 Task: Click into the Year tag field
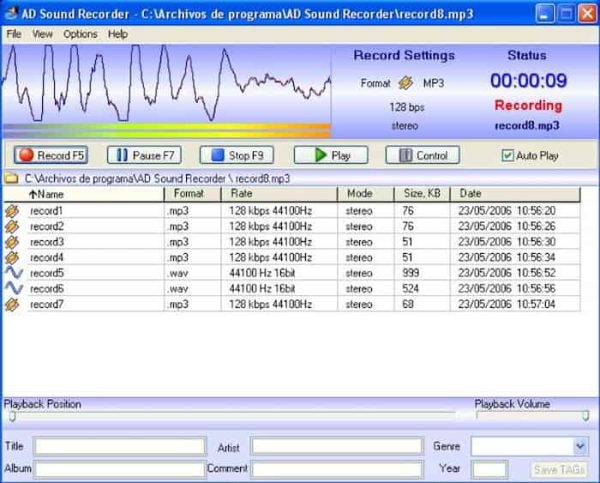tap(489, 469)
